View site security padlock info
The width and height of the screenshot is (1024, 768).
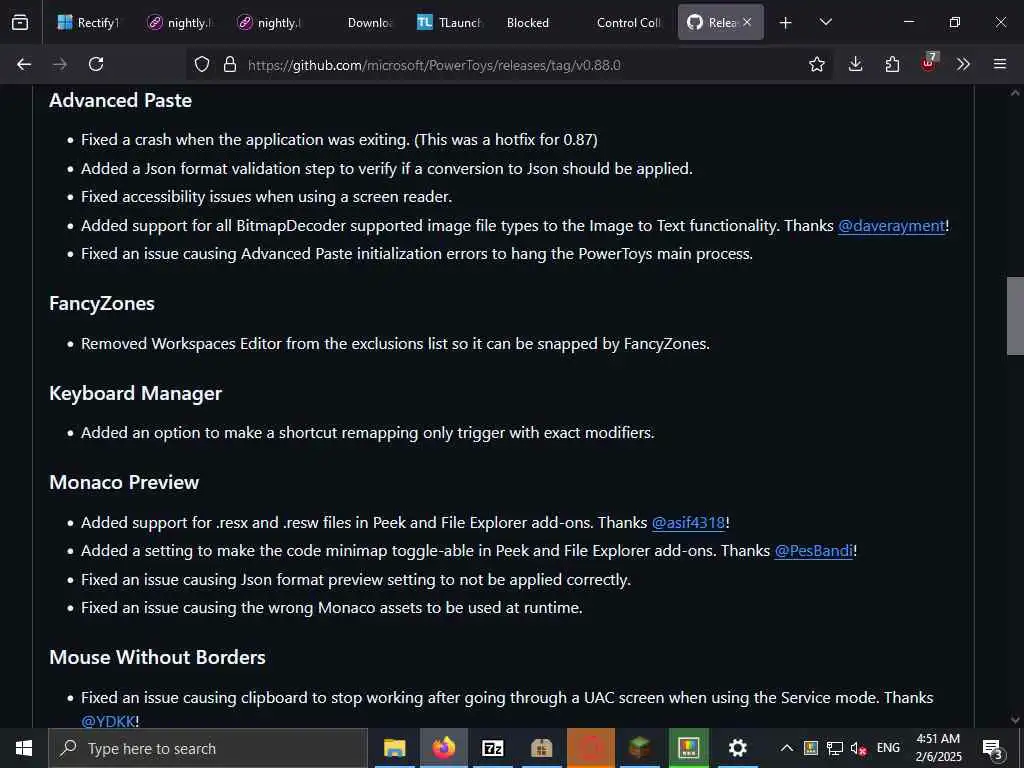pyautogui.click(x=230, y=64)
